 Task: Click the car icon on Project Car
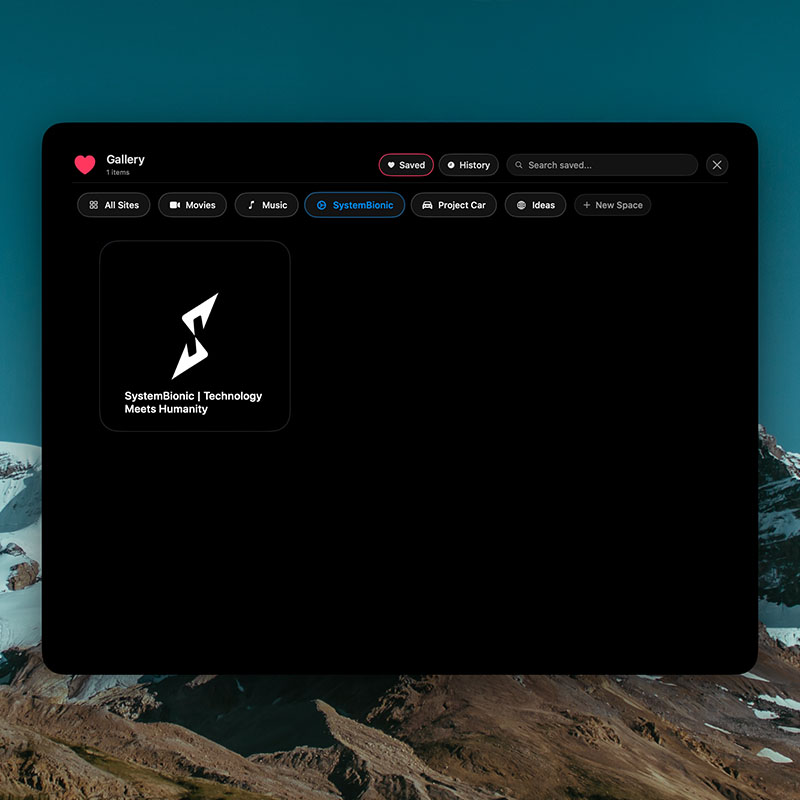pyautogui.click(x=427, y=205)
